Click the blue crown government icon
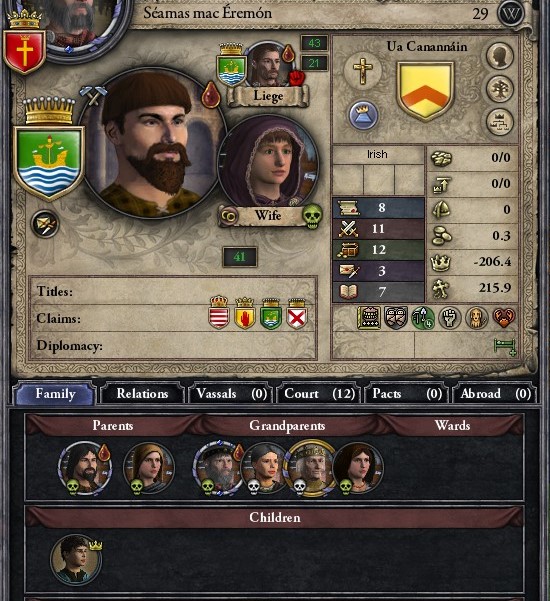This screenshot has width=550, height=601. pos(363,115)
